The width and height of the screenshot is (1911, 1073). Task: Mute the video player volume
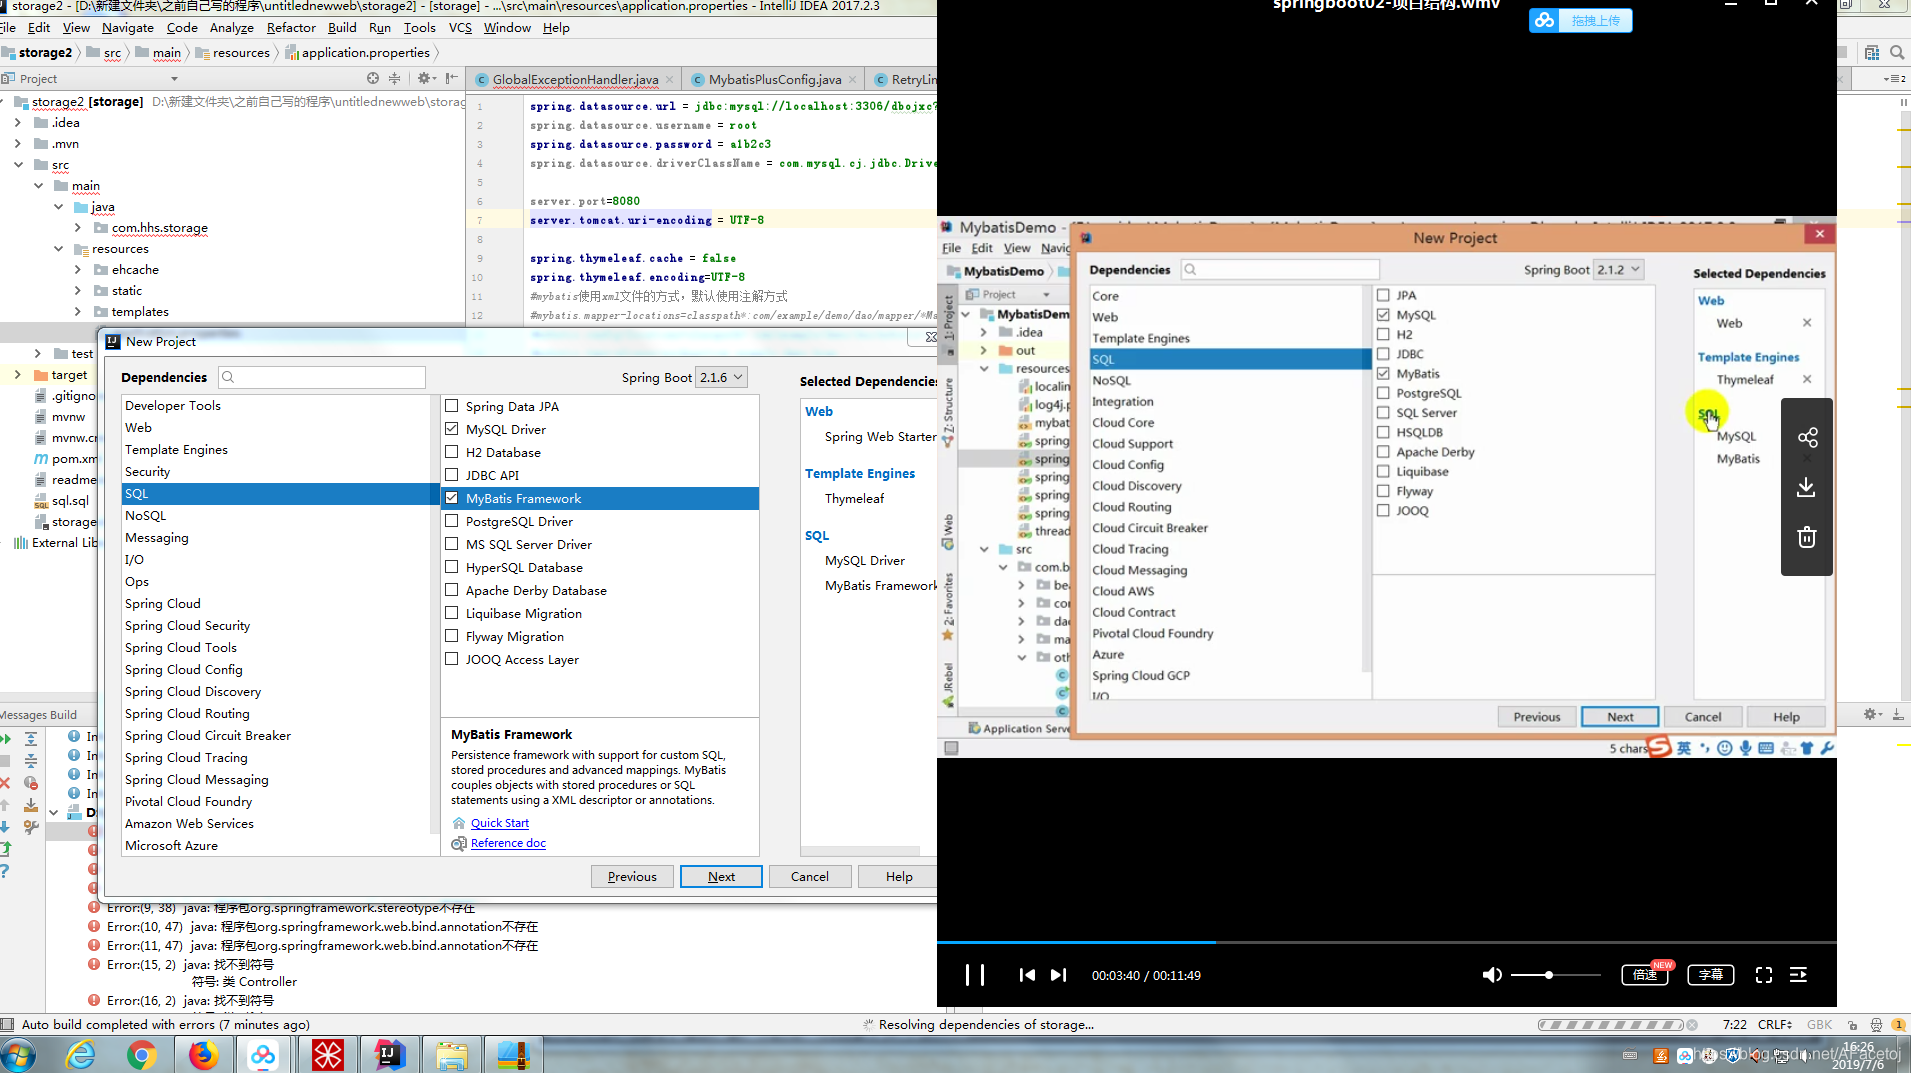[1492, 975]
